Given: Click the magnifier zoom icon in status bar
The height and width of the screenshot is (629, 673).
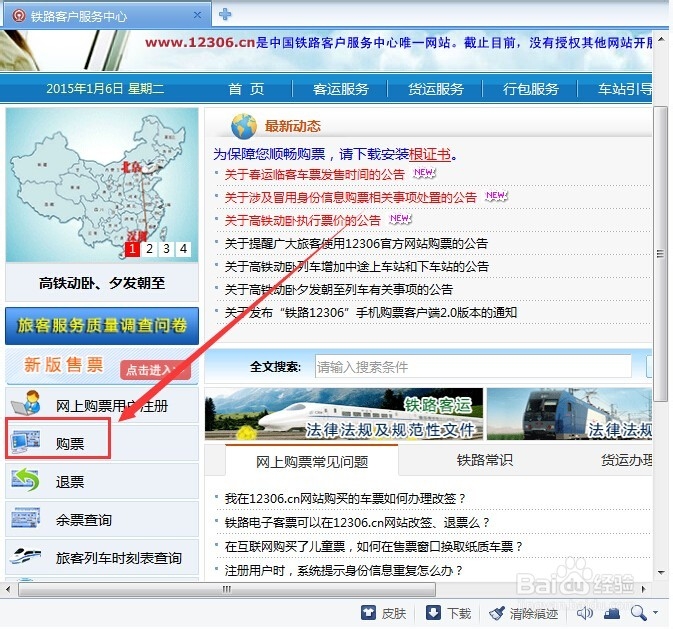Looking at the screenshot, I should tap(638, 613).
